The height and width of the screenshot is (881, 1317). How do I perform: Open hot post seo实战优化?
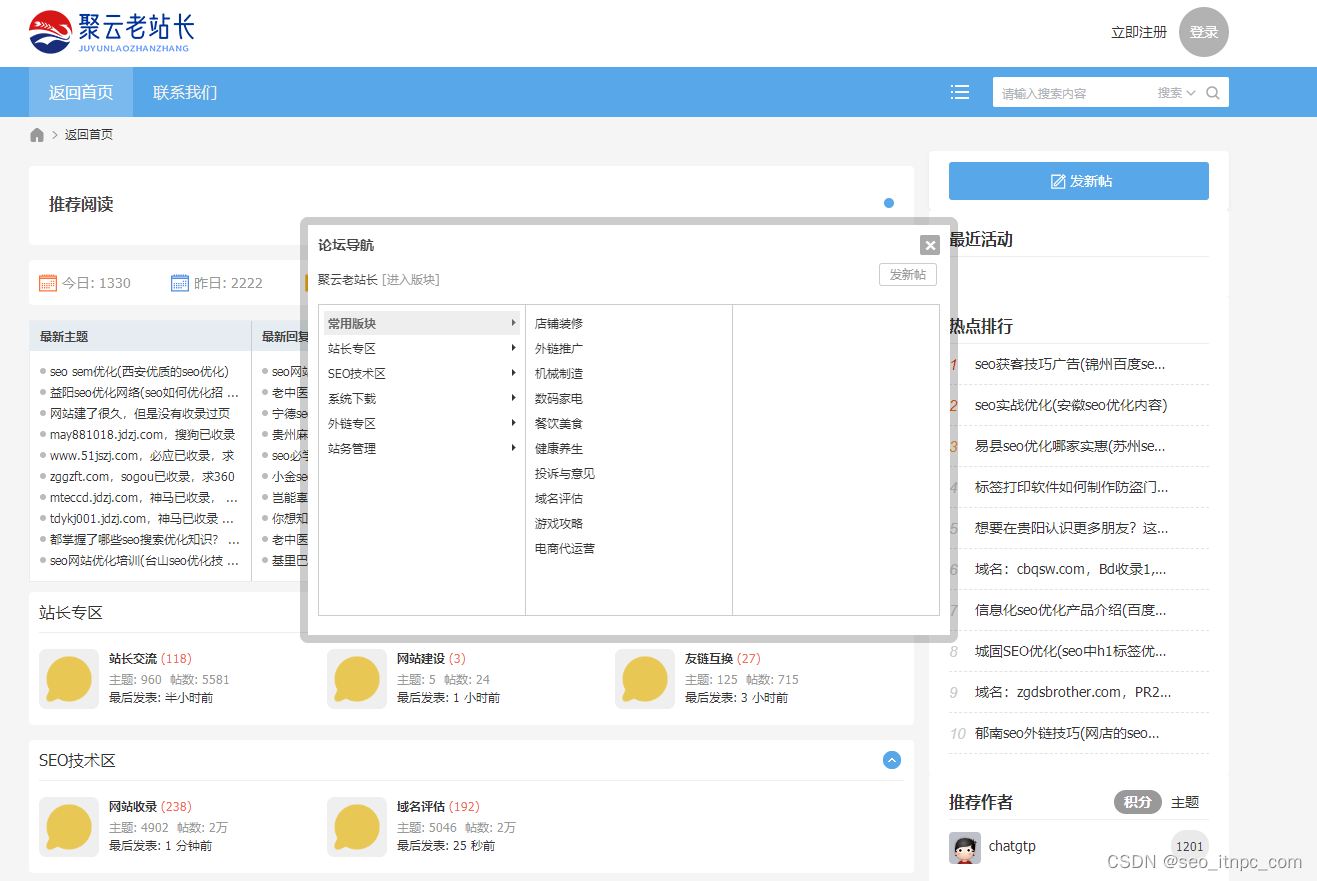[1071, 405]
